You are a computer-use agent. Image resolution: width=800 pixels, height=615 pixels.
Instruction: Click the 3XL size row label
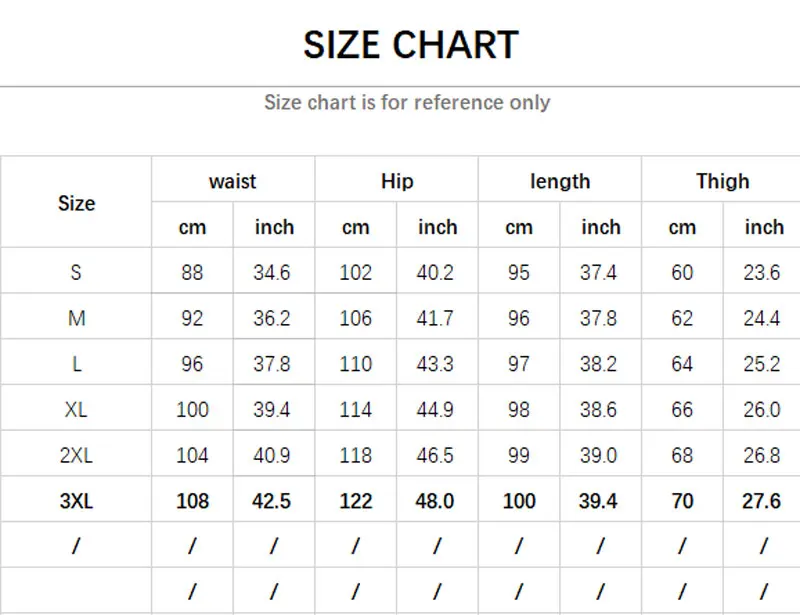tap(77, 500)
